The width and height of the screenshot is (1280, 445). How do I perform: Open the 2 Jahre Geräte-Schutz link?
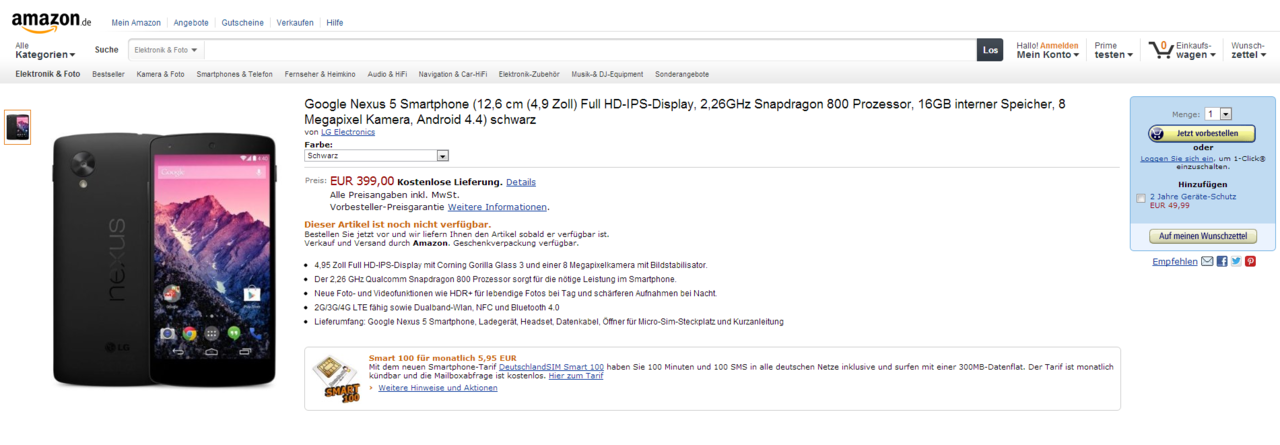1193,197
